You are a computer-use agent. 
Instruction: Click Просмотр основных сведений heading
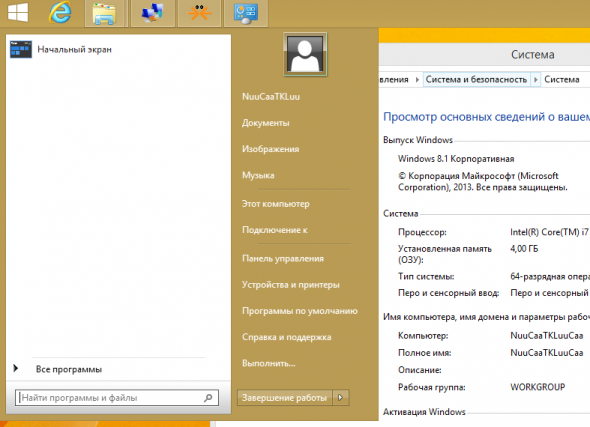pyautogui.click(x=486, y=117)
